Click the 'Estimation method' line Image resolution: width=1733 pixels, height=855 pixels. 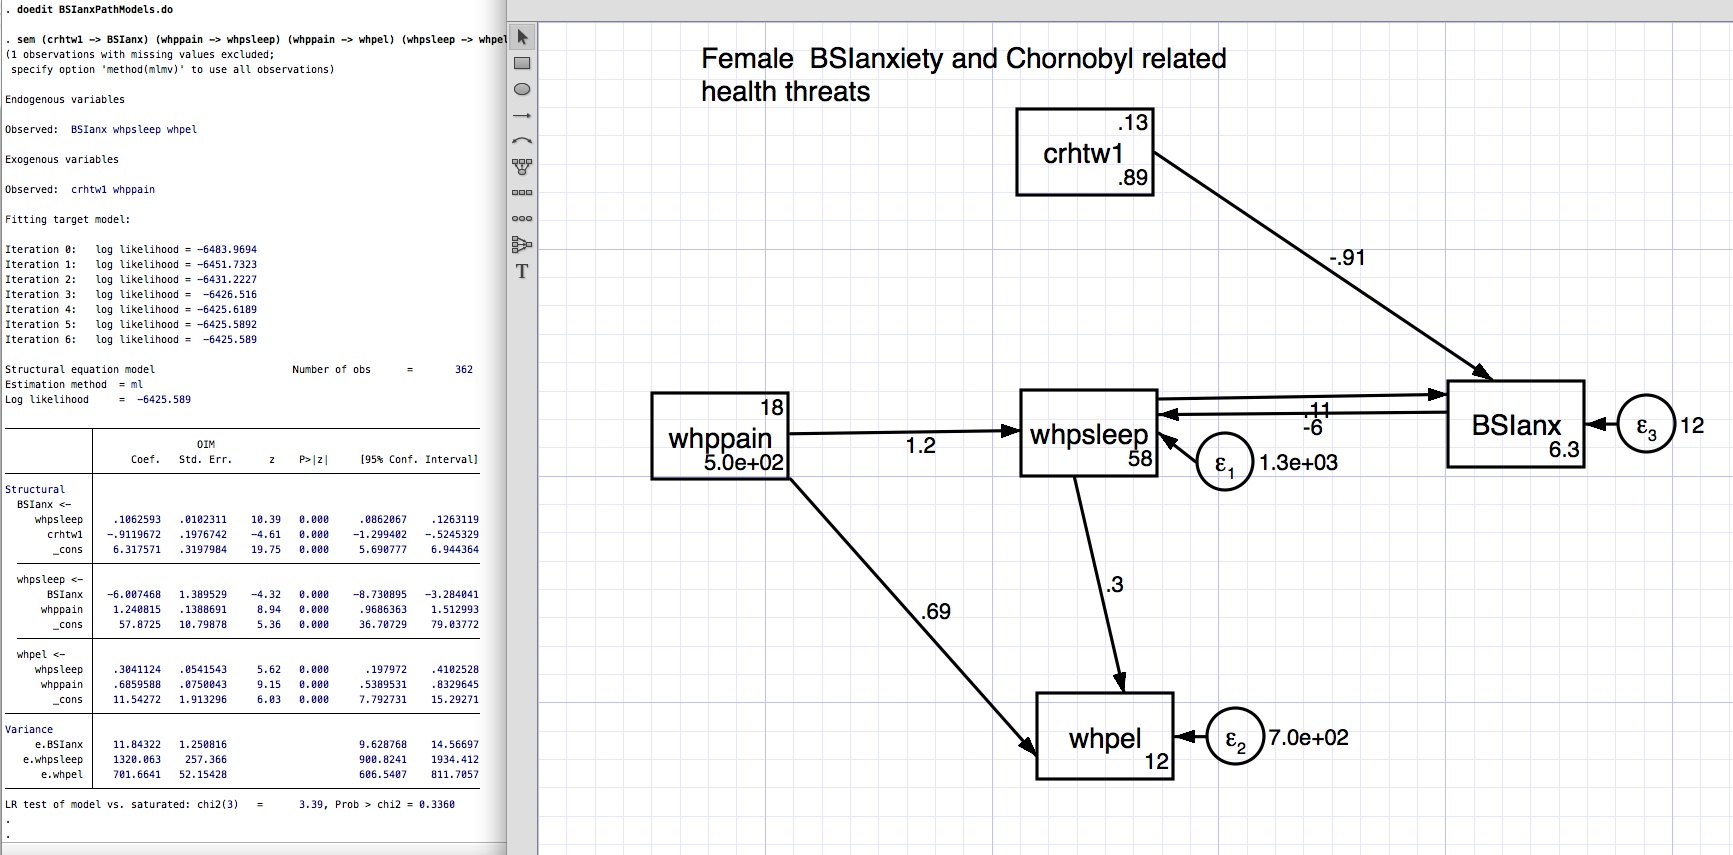(x=74, y=385)
